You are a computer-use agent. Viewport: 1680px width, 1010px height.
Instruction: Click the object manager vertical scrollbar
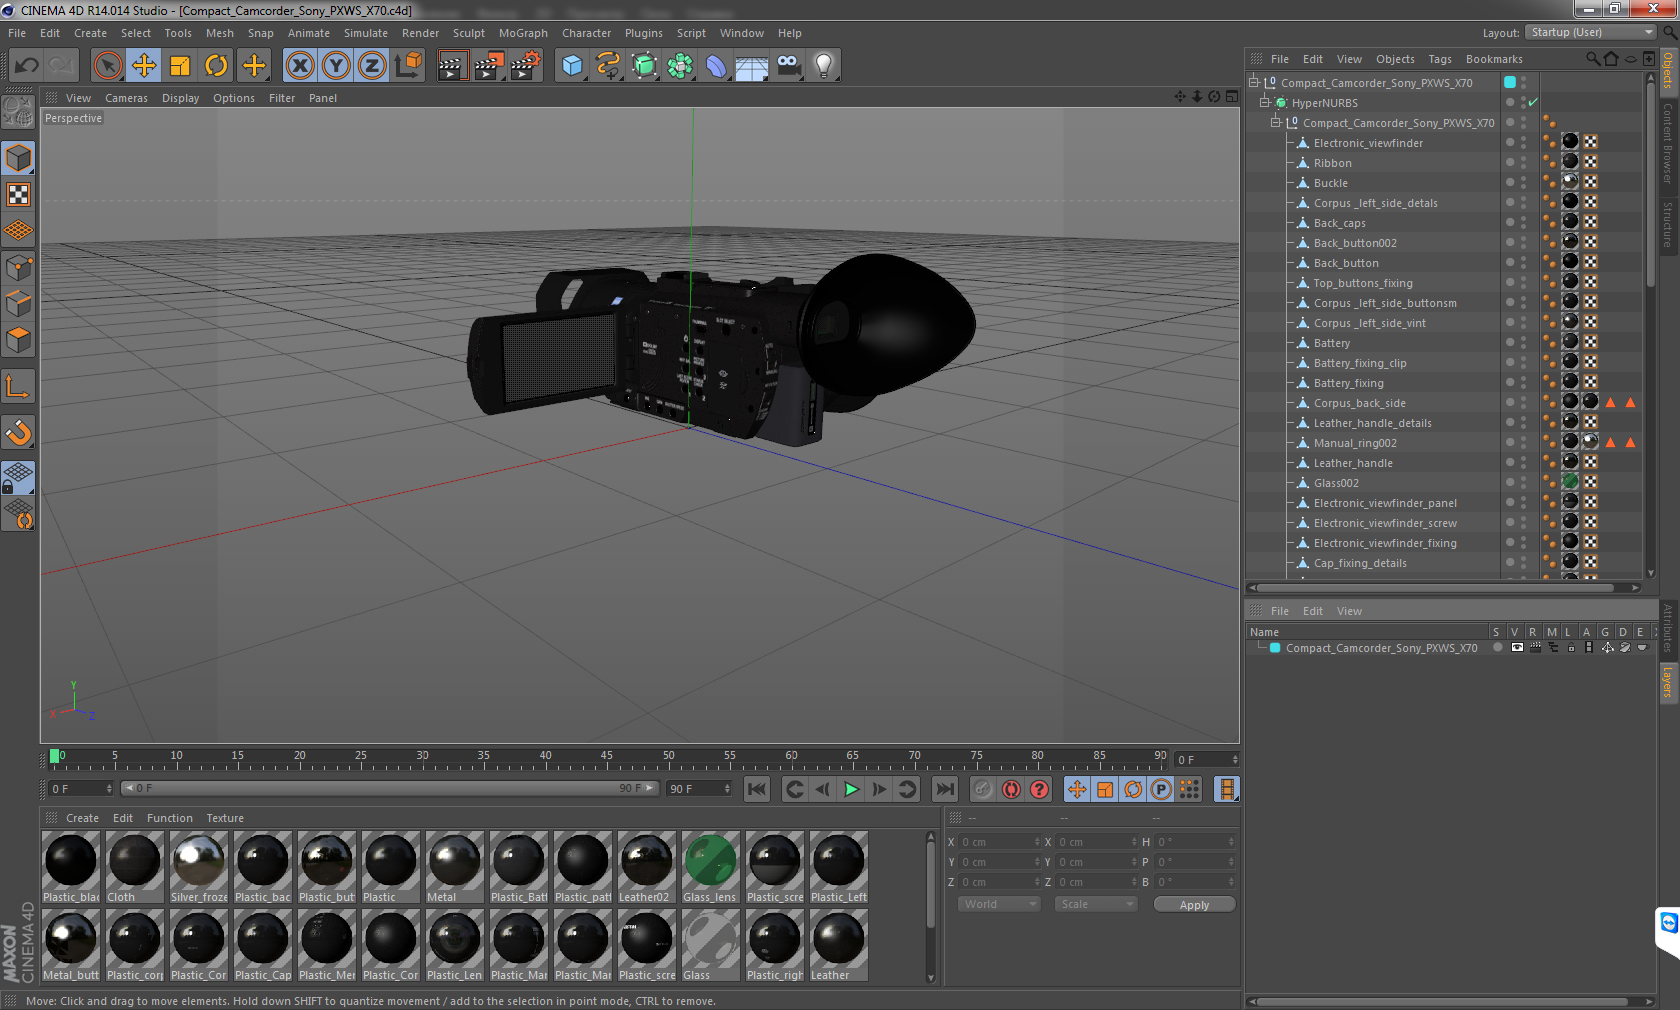coord(1650,182)
